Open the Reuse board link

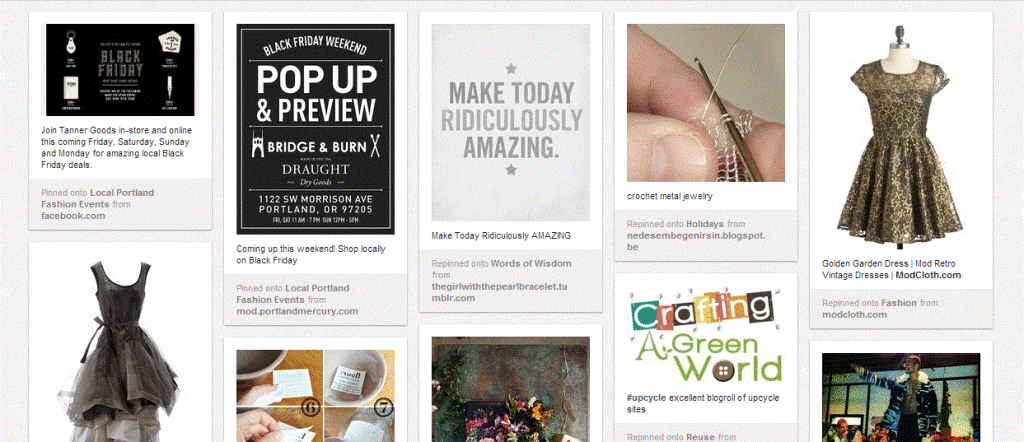pos(700,437)
